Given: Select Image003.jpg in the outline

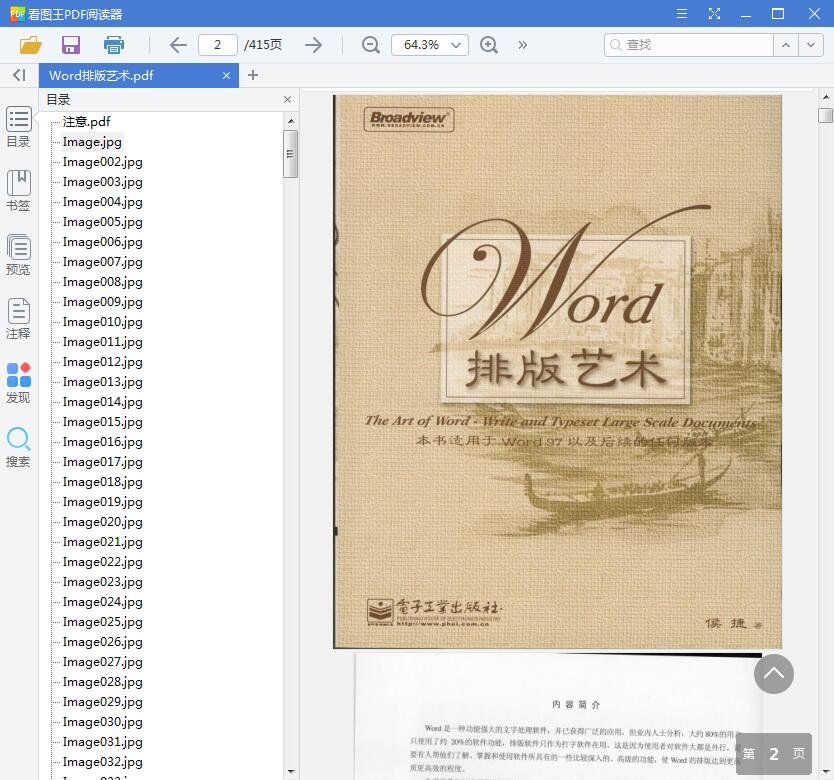Looking at the screenshot, I should tap(103, 182).
